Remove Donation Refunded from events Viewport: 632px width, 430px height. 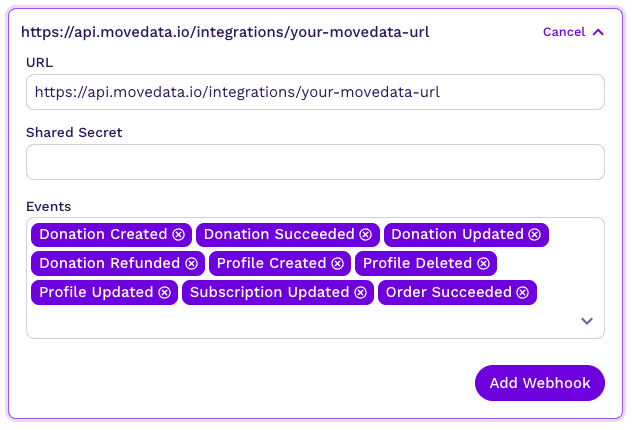[x=191, y=263]
